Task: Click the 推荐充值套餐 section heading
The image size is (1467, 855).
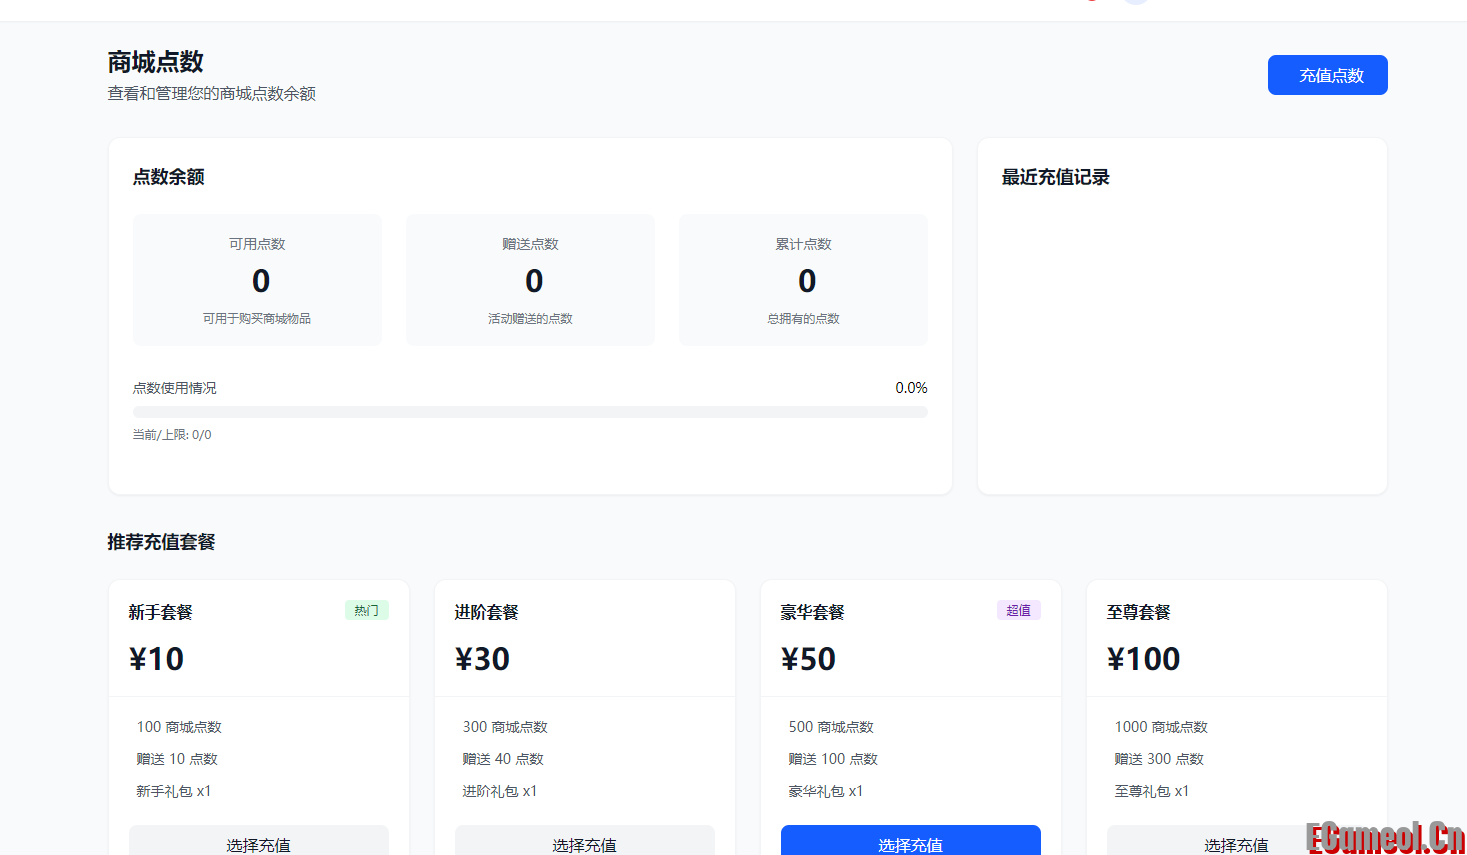Action: (x=163, y=541)
